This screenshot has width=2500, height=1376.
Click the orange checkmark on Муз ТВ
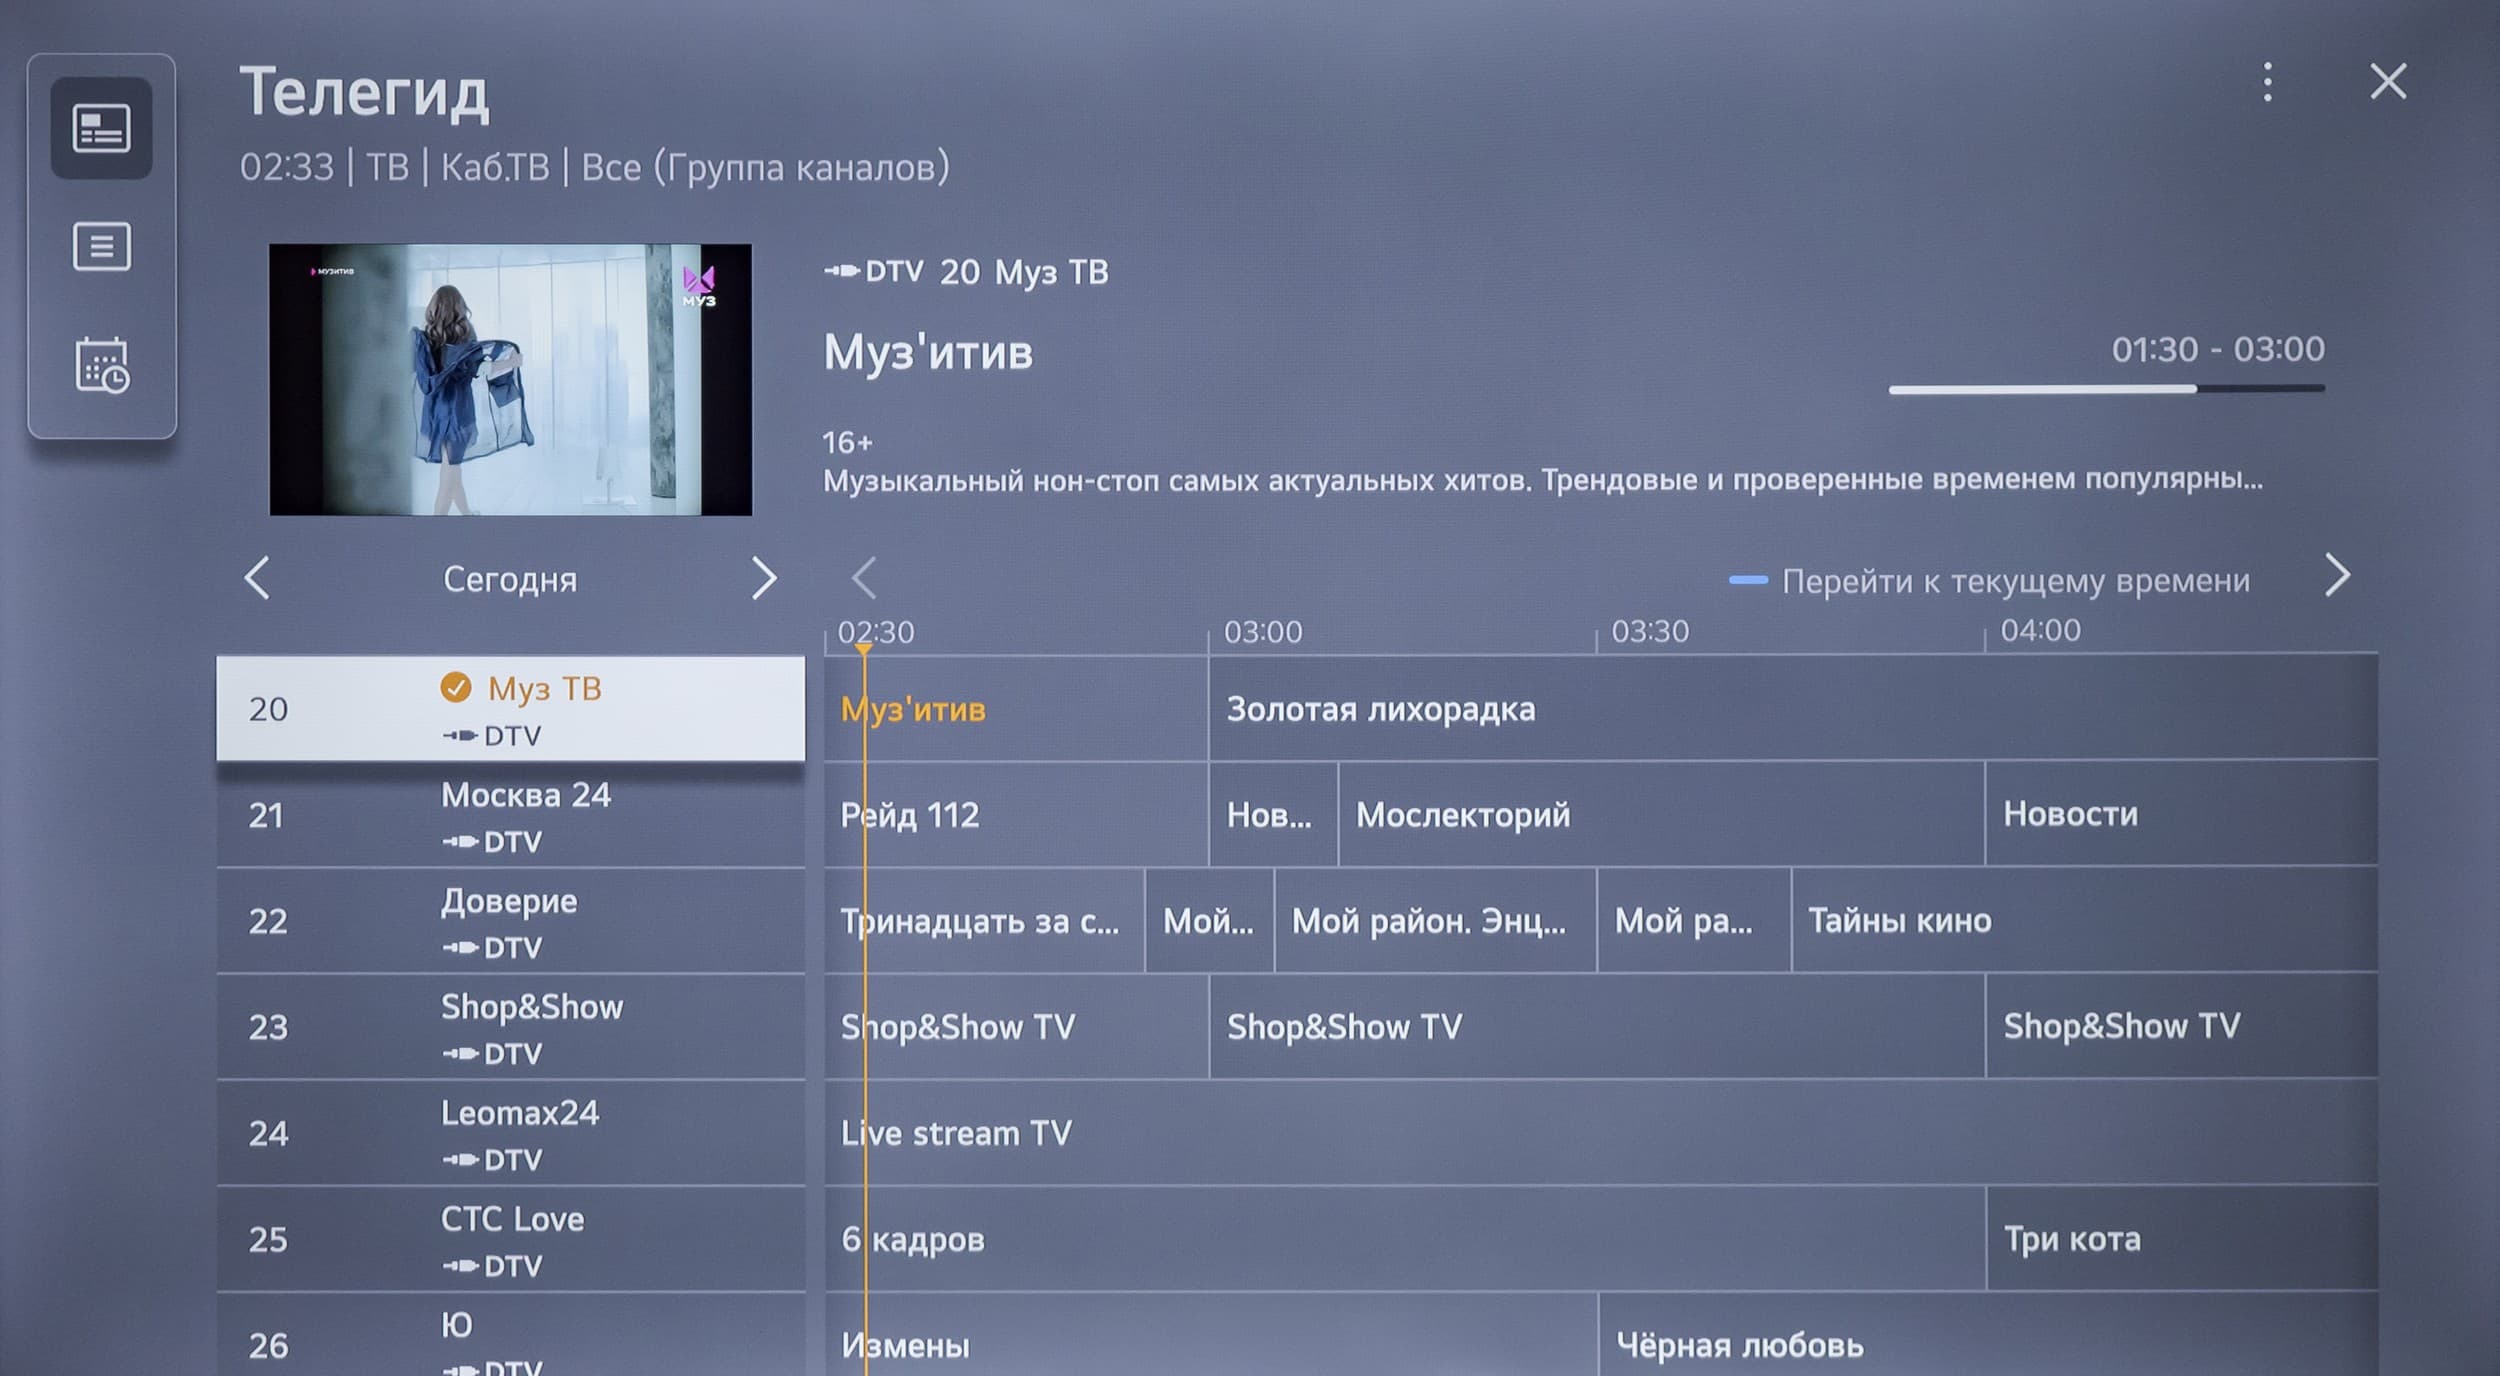[456, 688]
